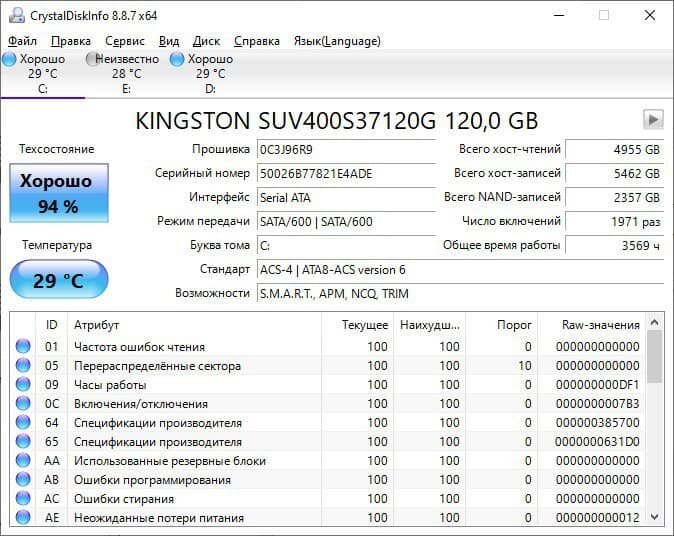This screenshot has height=536, width=674.
Task: Click status orb for attribute 65
Action: pyautogui.click(x=23, y=441)
